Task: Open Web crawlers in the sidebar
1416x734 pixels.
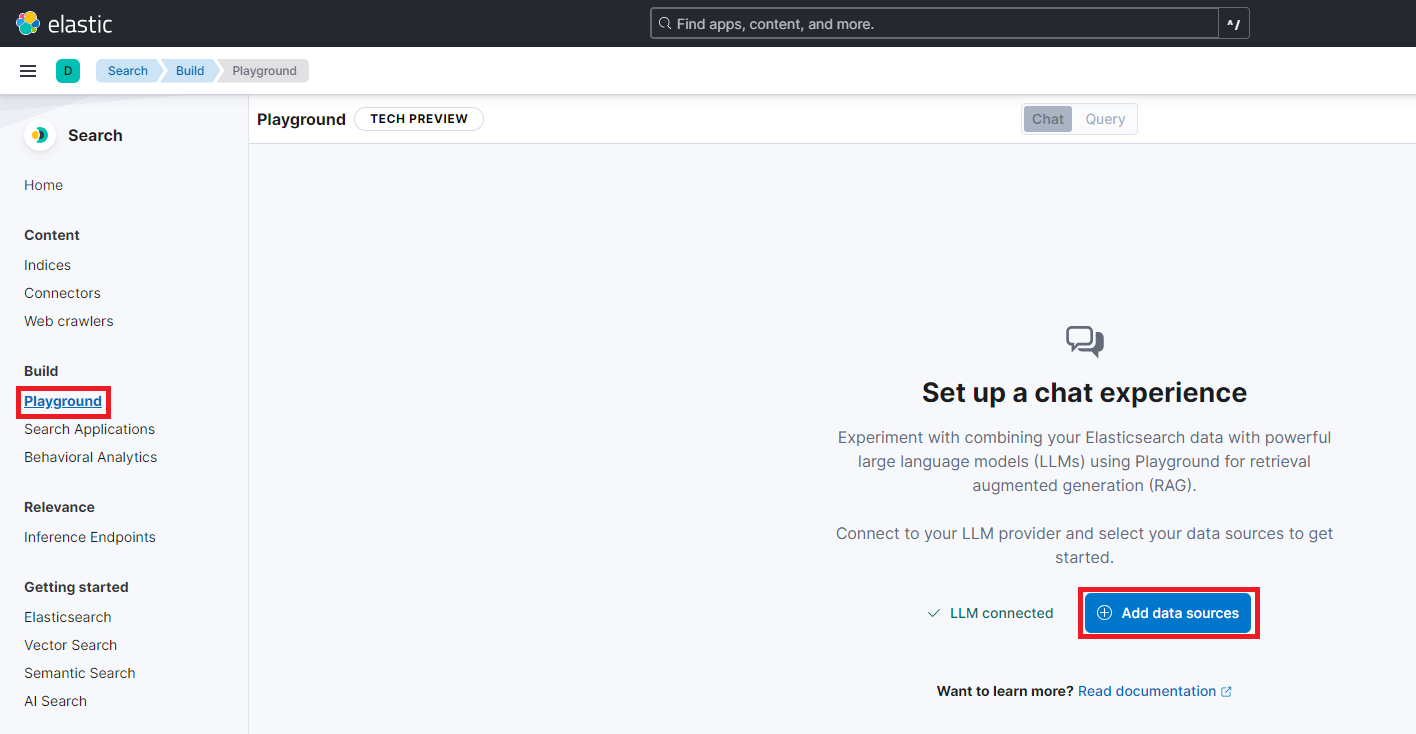Action: [69, 321]
